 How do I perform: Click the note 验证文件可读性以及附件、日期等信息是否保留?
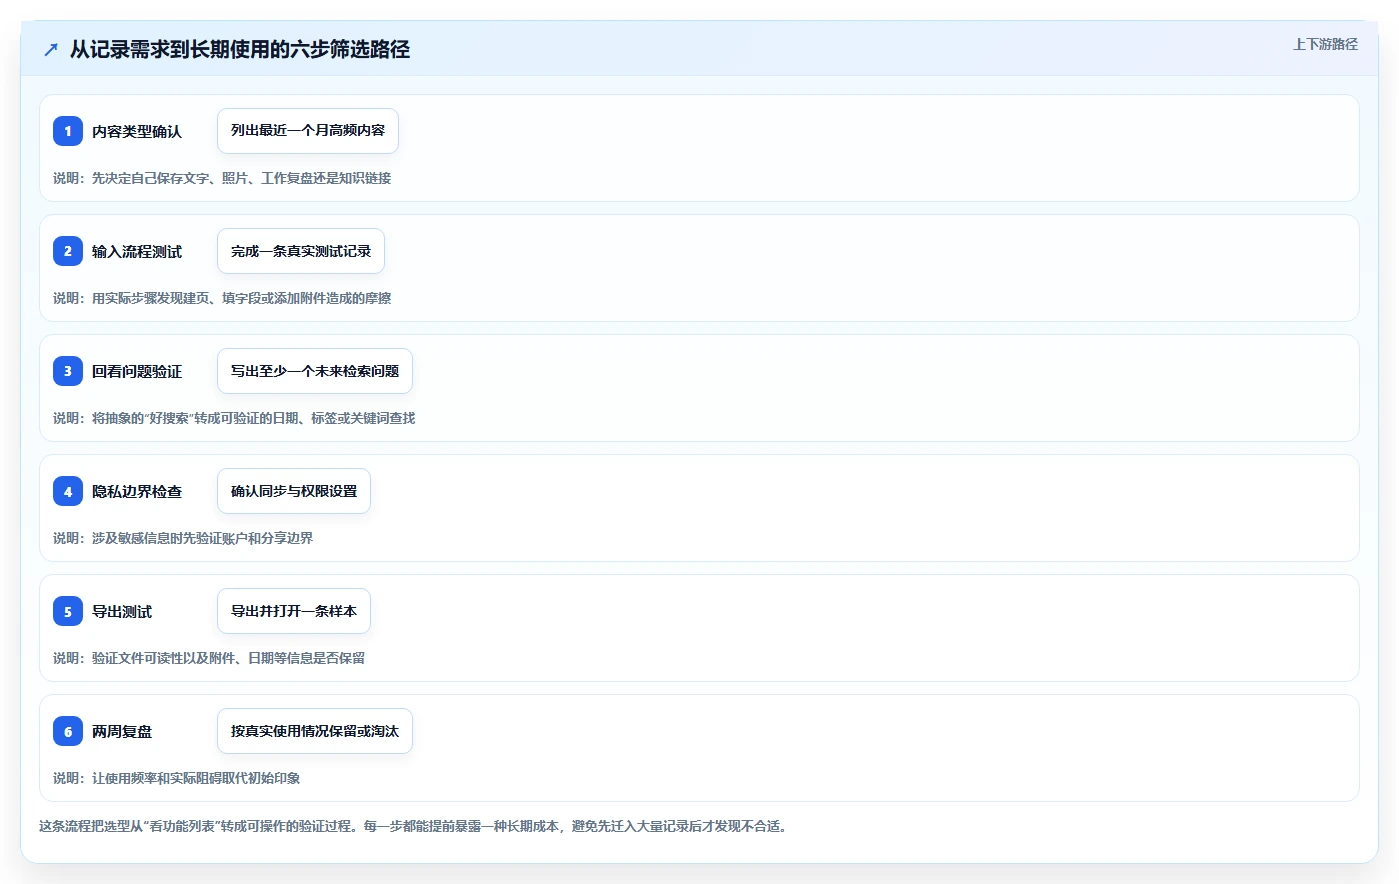228,658
